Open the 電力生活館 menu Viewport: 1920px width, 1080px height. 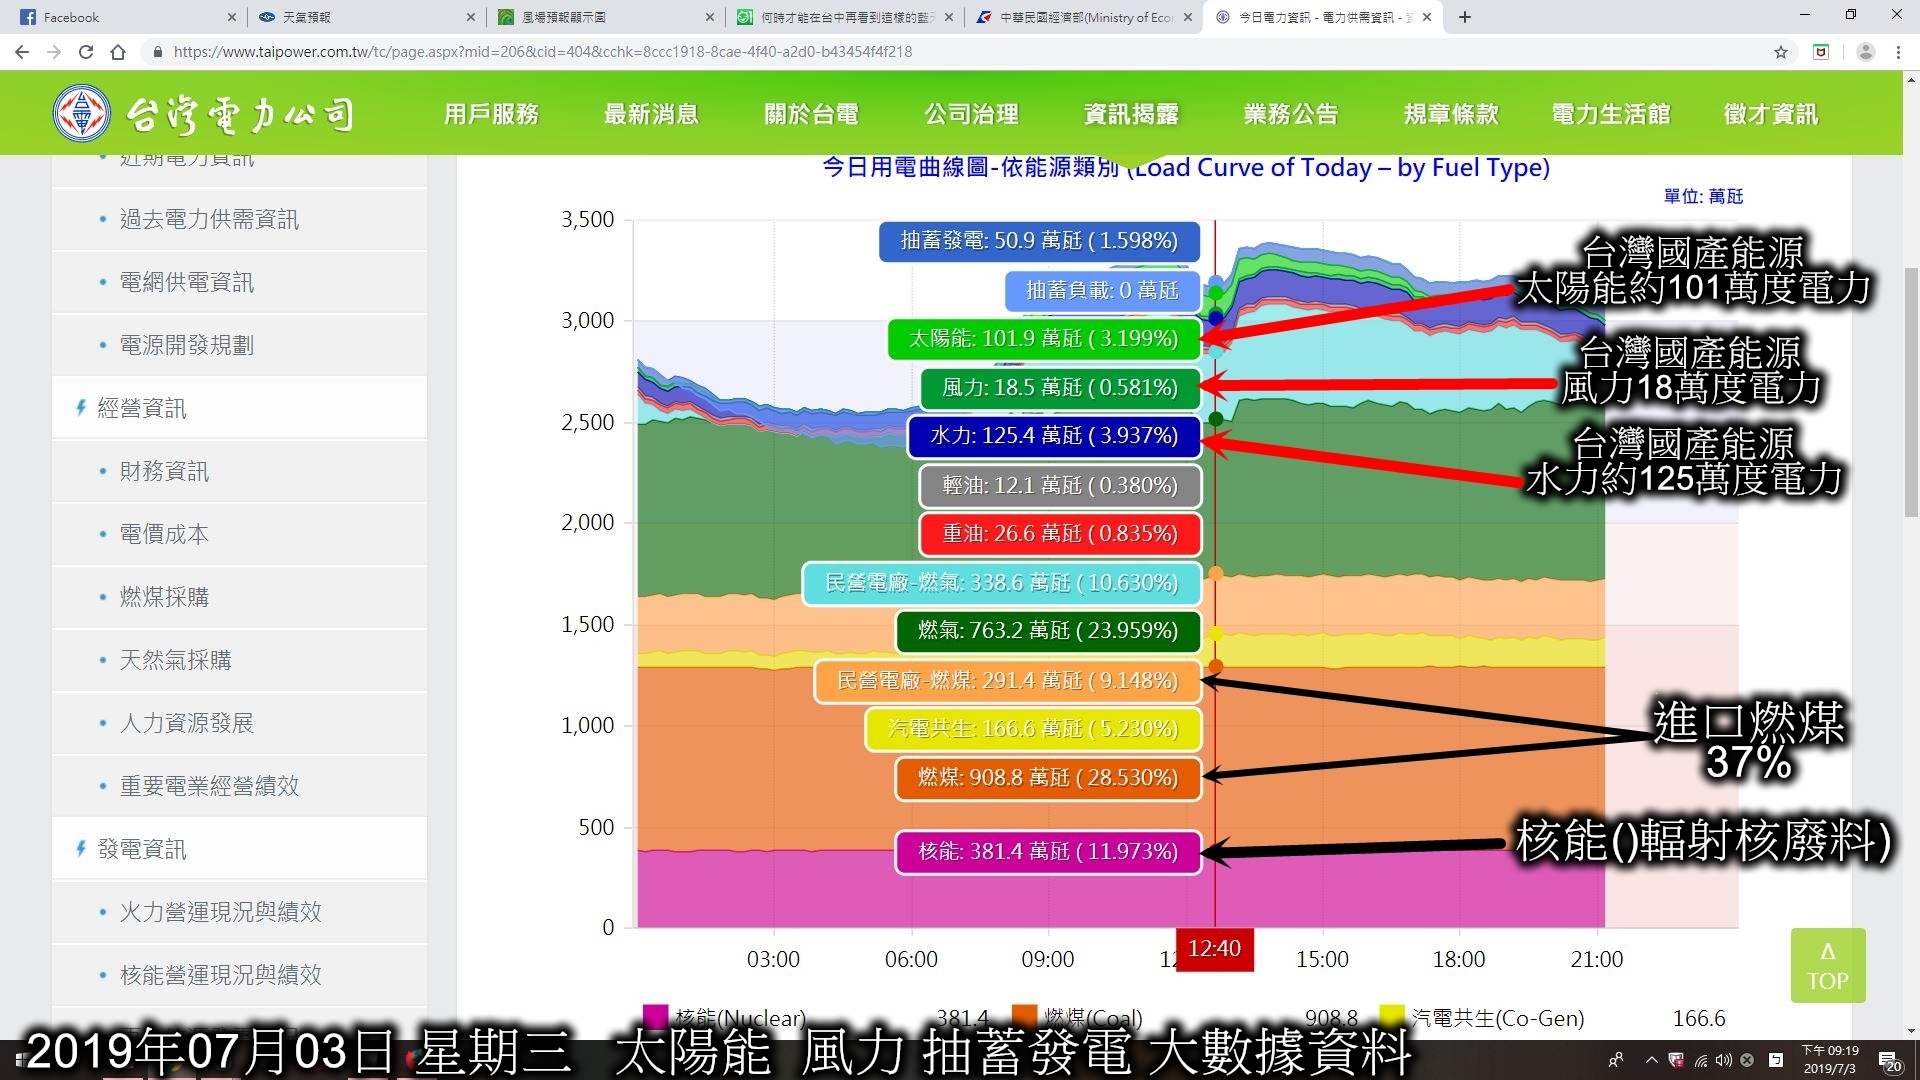pos(1611,114)
